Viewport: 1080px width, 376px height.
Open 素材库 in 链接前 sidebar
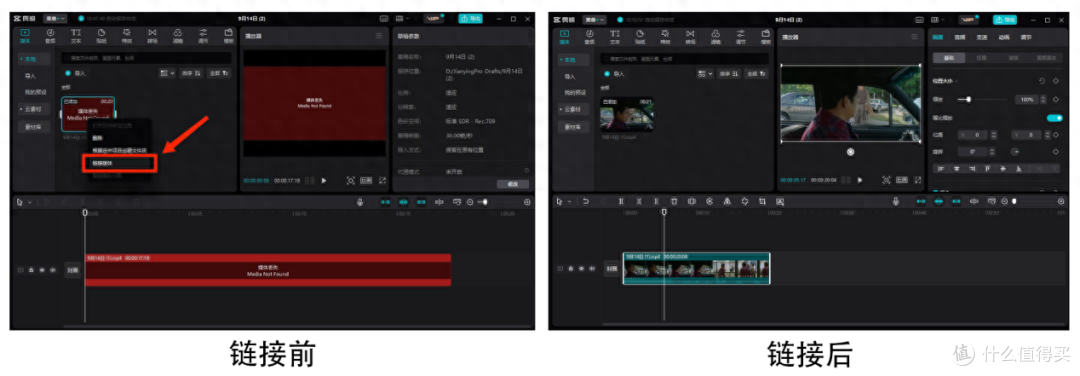coord(34,127)
